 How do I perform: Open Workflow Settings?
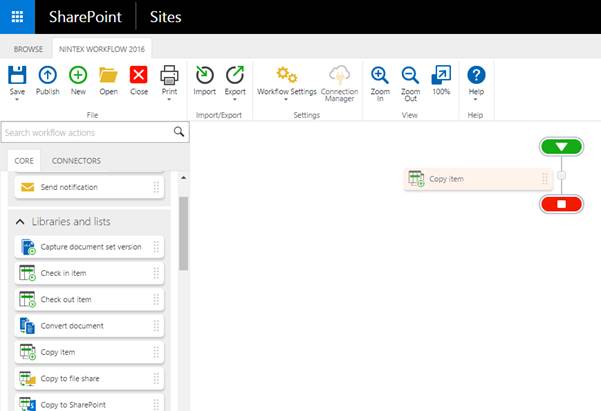[287, 81]
